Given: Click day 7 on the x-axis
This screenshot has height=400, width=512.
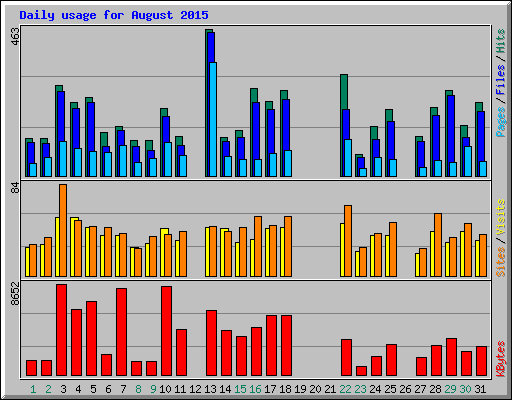Looking at the screenshot, I should 123,389.
